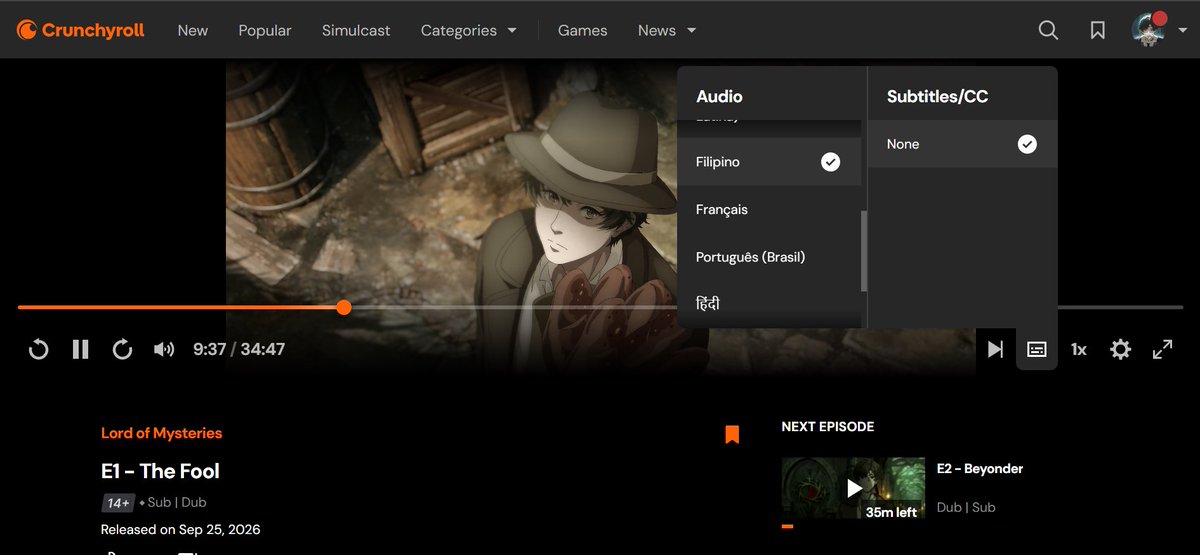Expand the News dropdown
The width and height of the screenshot is (1200, 555).
pos(667,30)
